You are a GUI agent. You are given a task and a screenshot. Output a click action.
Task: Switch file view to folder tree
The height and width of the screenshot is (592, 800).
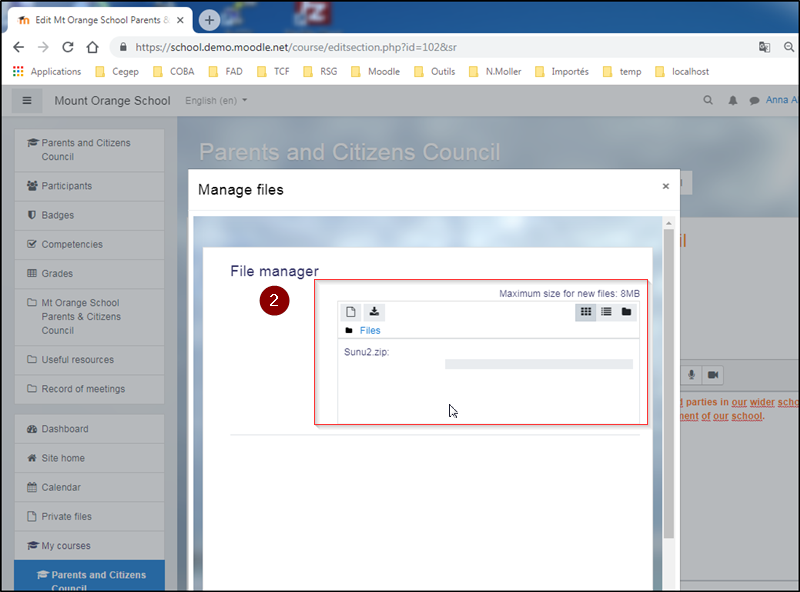tap(626, 312)
